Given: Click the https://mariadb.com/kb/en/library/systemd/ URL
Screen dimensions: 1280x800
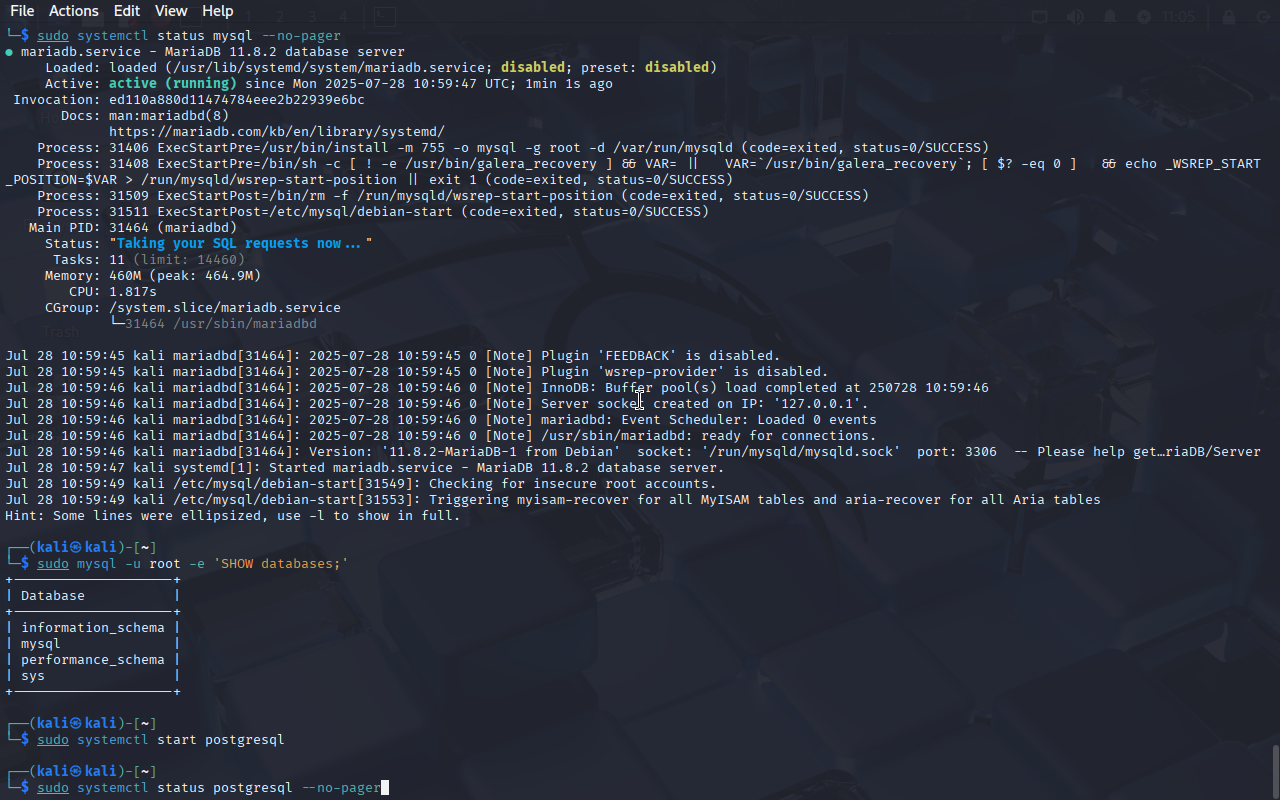Looking at the screenshot, I should click(x=277, y=132).
